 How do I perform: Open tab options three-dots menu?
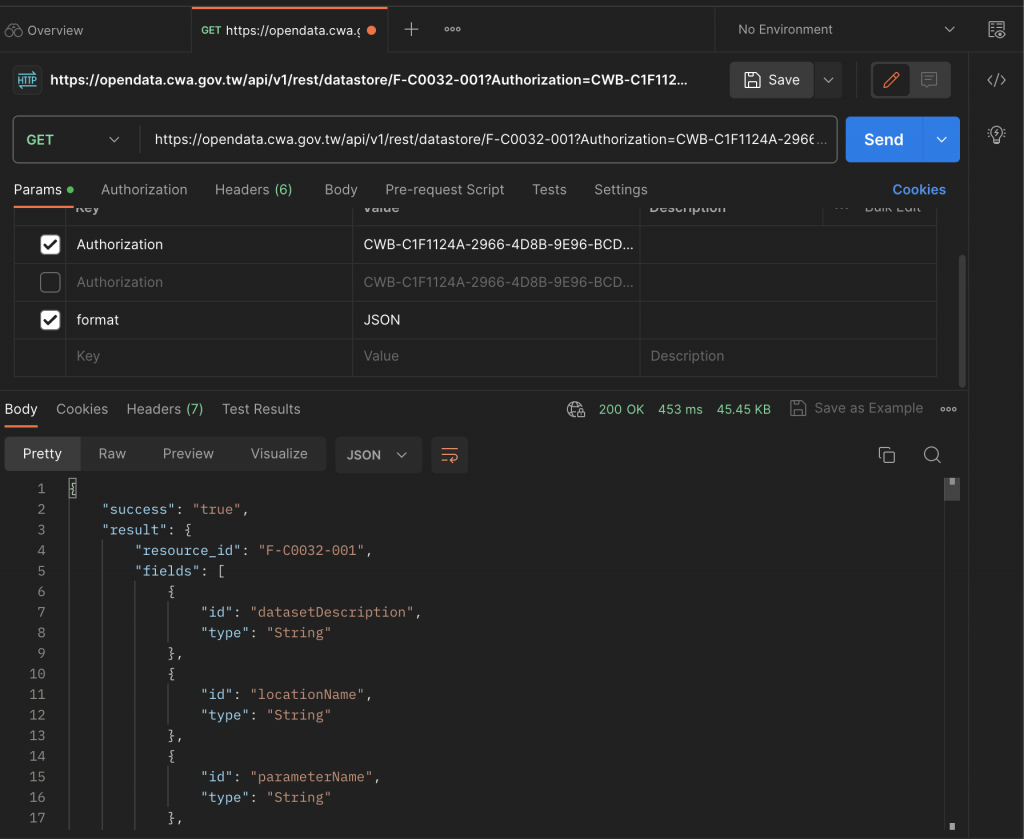coord(452,29)
